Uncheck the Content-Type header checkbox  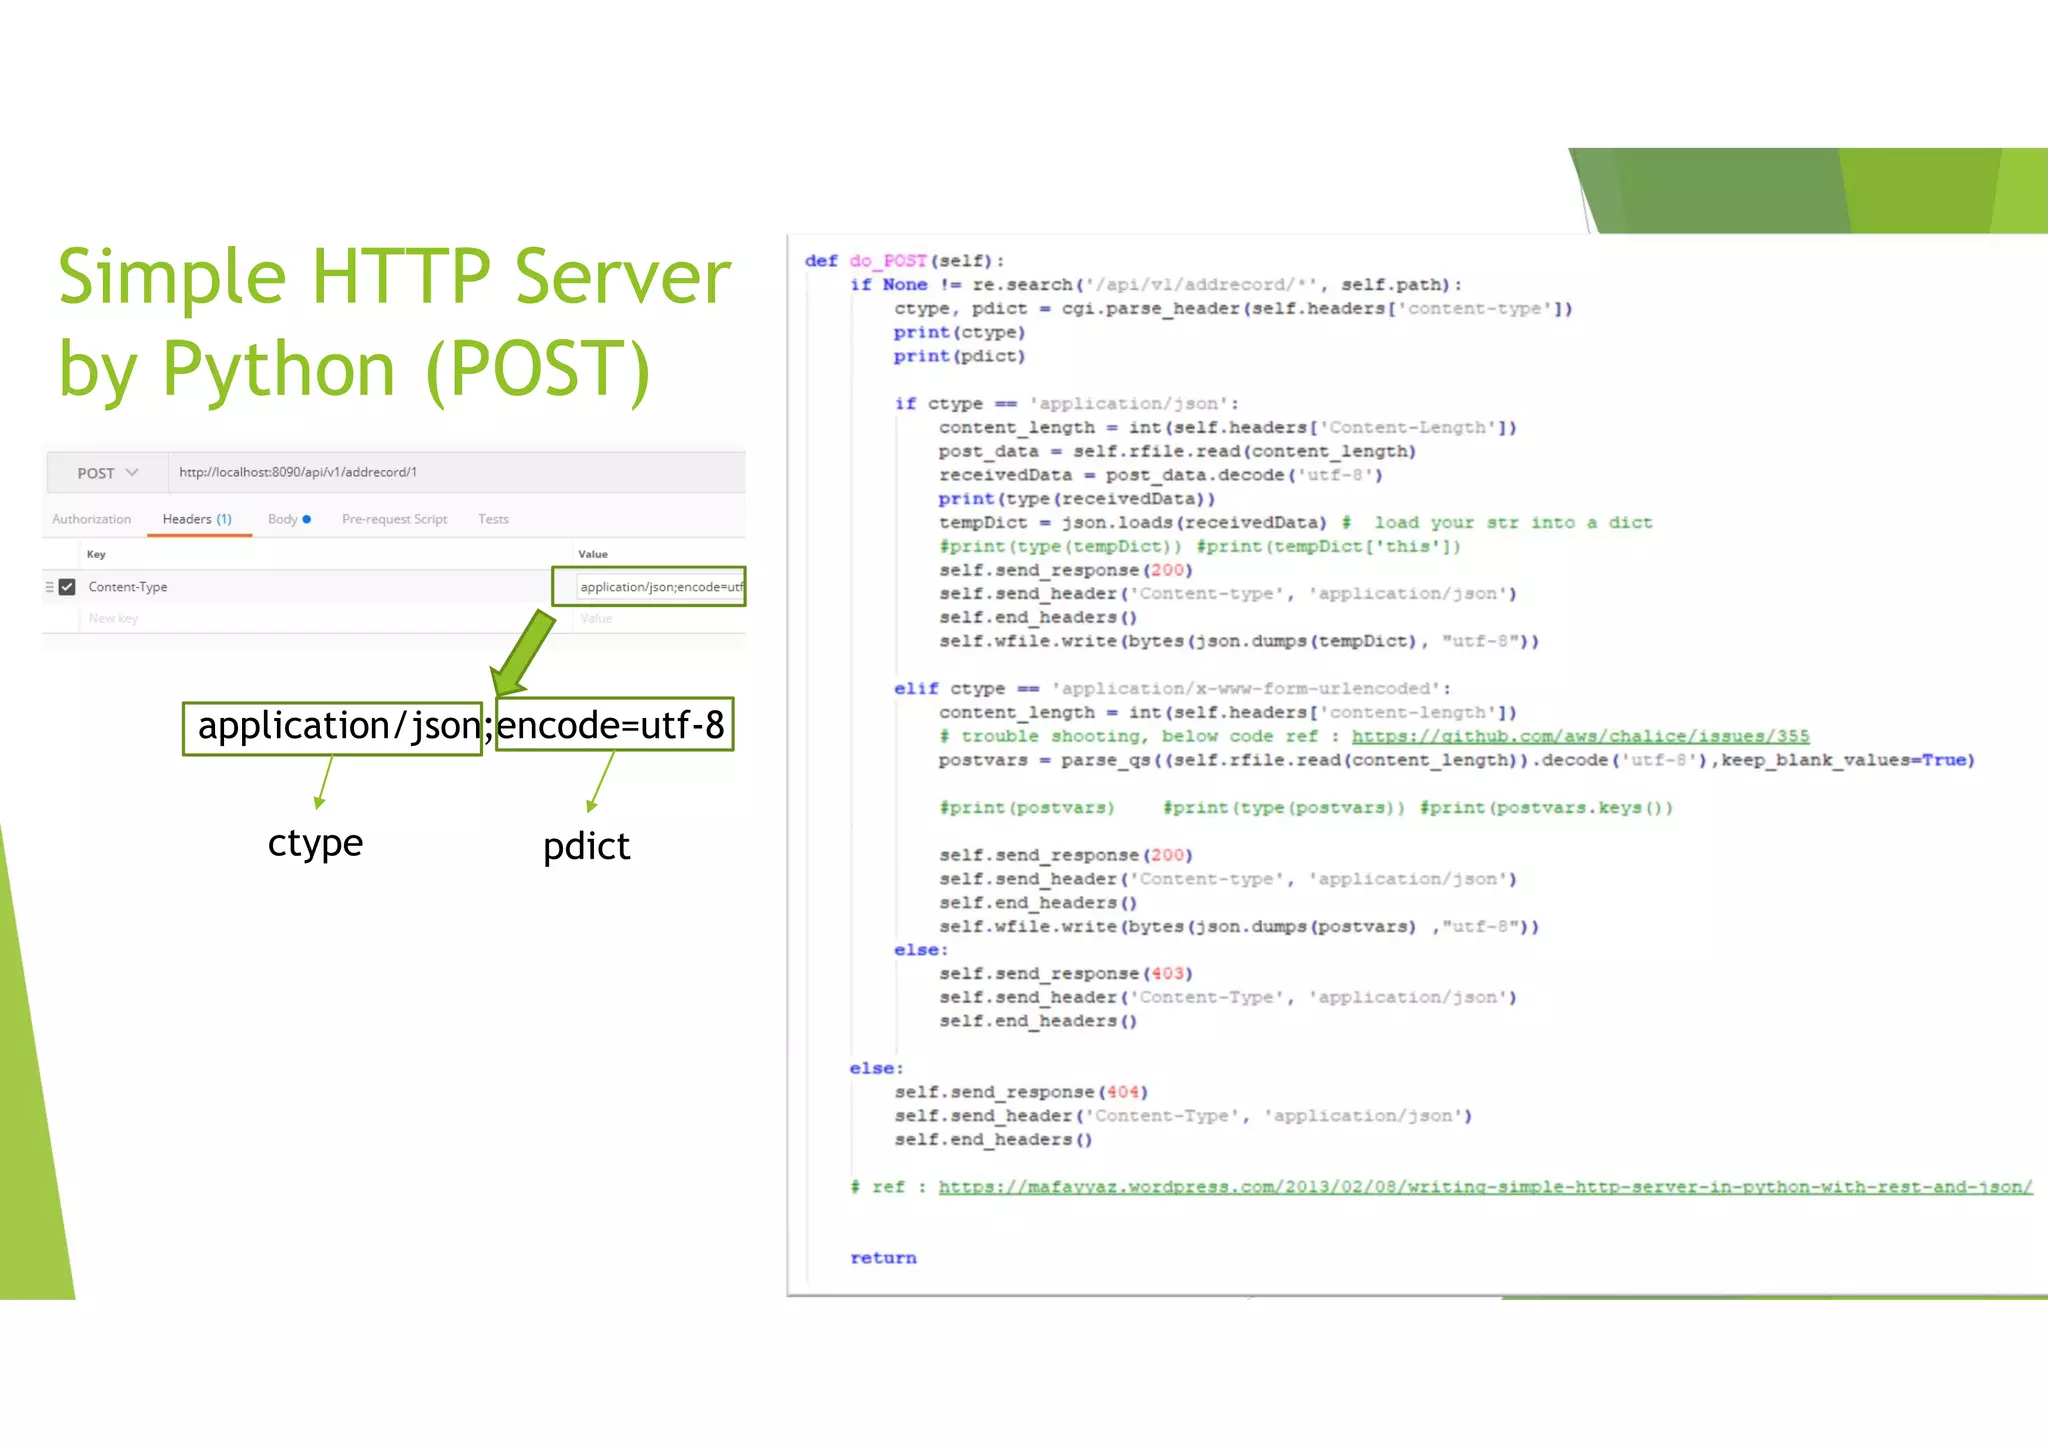(67, 587)
